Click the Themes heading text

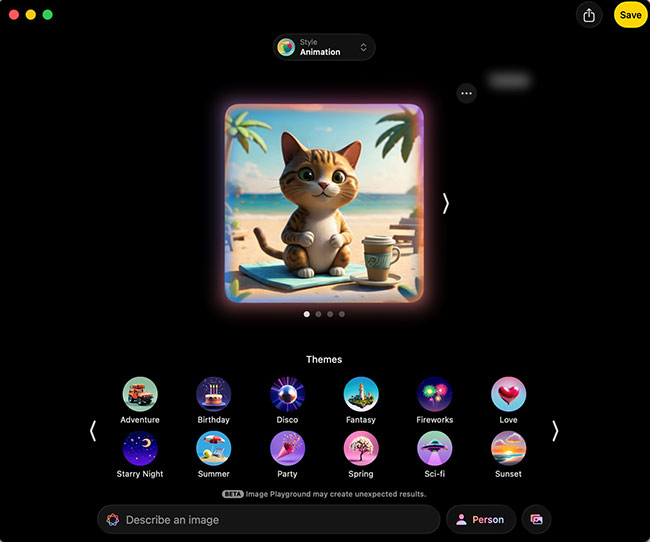pyautogui.click(x=324, y=360)
